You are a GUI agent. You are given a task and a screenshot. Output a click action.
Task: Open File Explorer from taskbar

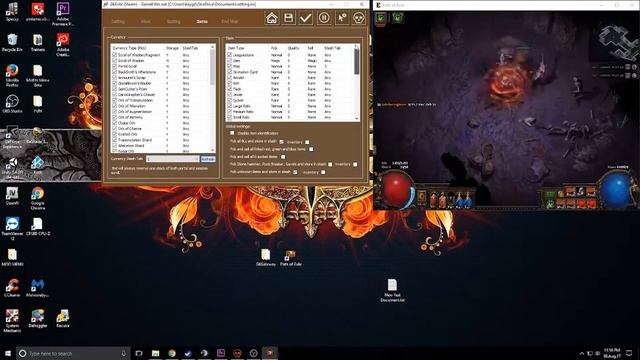tap(156, 353)
